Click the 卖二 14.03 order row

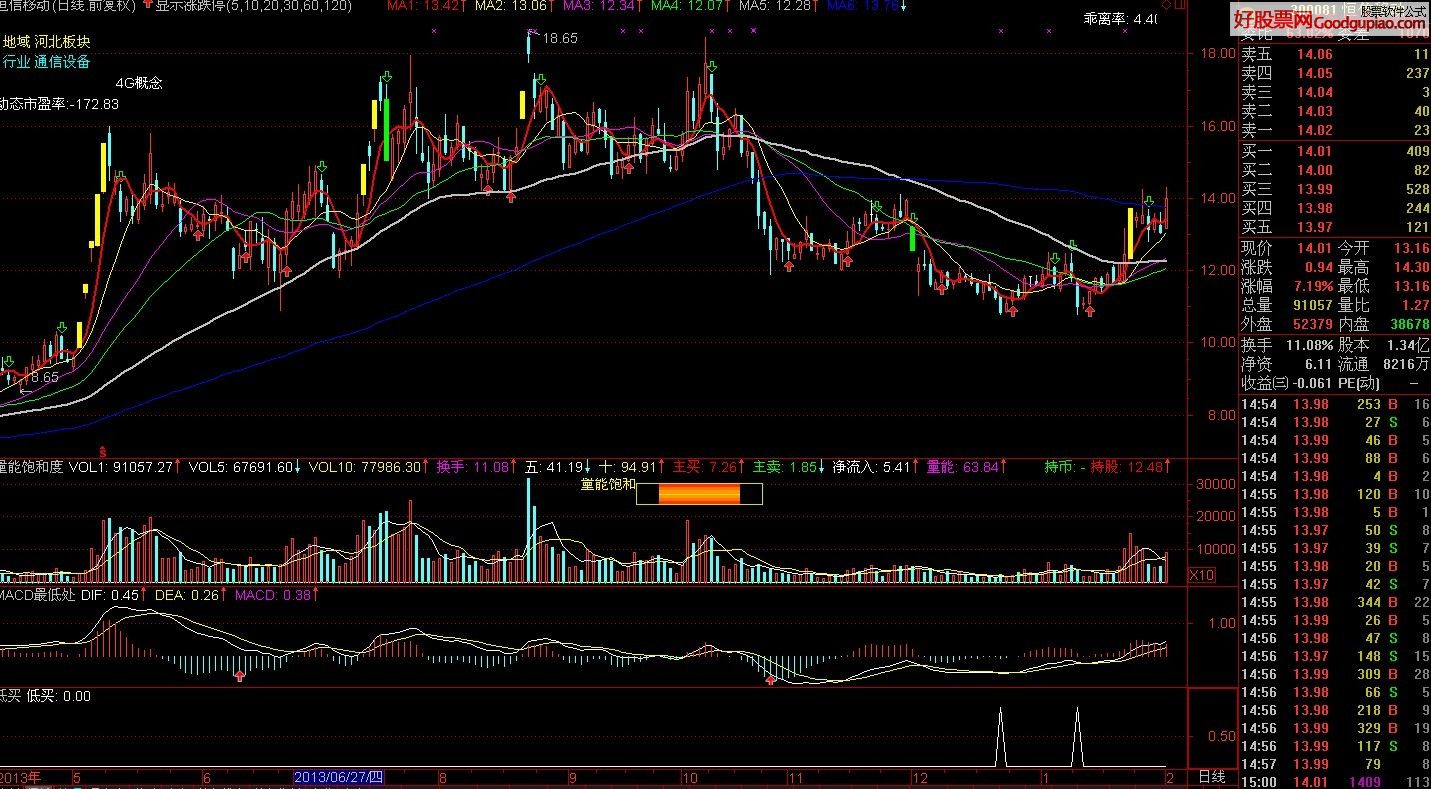pos(1335,111)
